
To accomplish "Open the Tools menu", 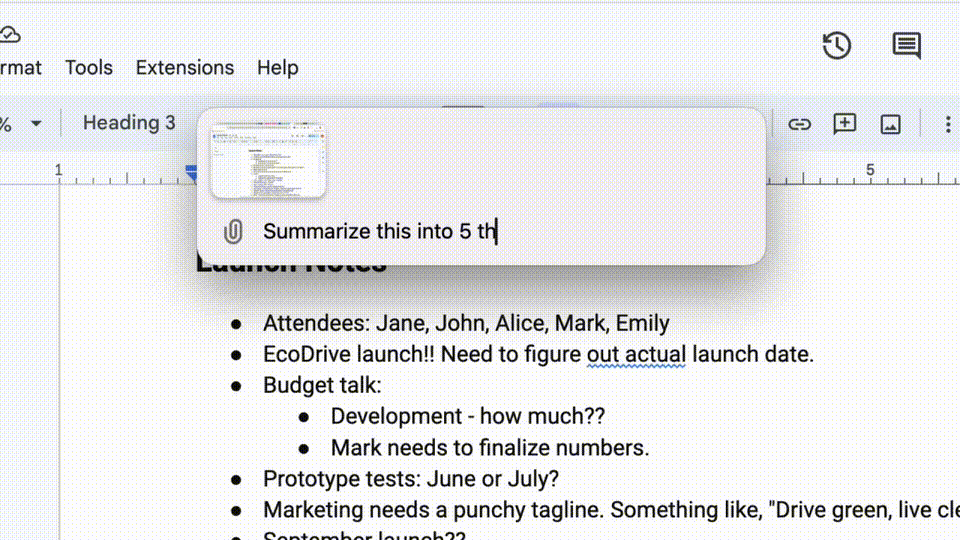I will pos(89,67).
